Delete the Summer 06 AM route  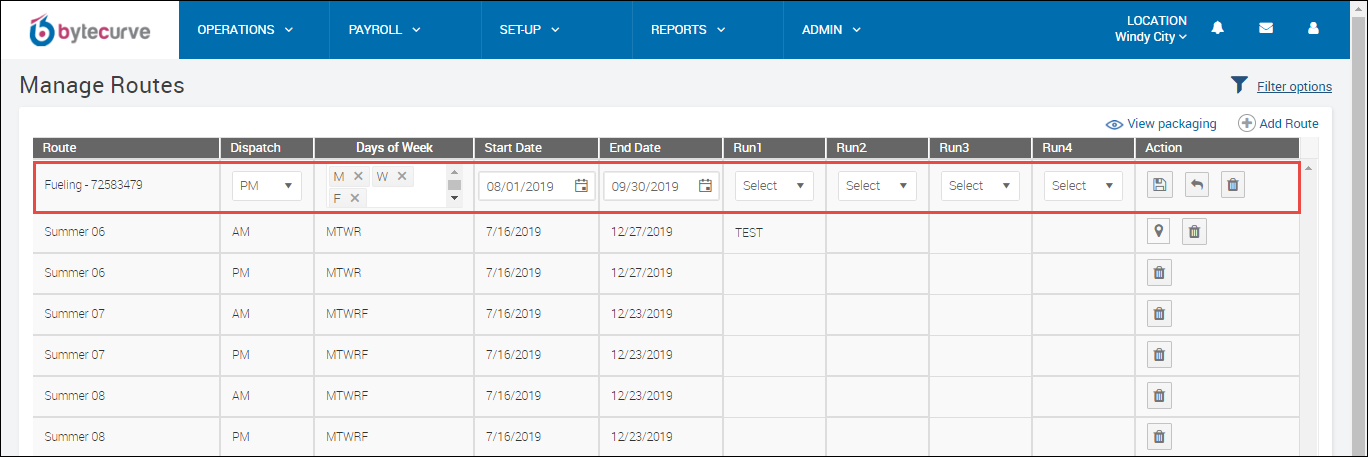click(1194, 232)
